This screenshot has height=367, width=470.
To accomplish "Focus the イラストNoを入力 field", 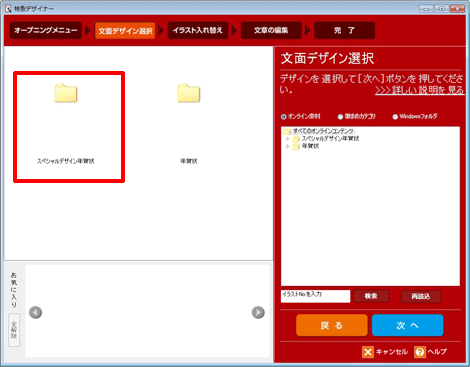I will [x=315, y=296].
